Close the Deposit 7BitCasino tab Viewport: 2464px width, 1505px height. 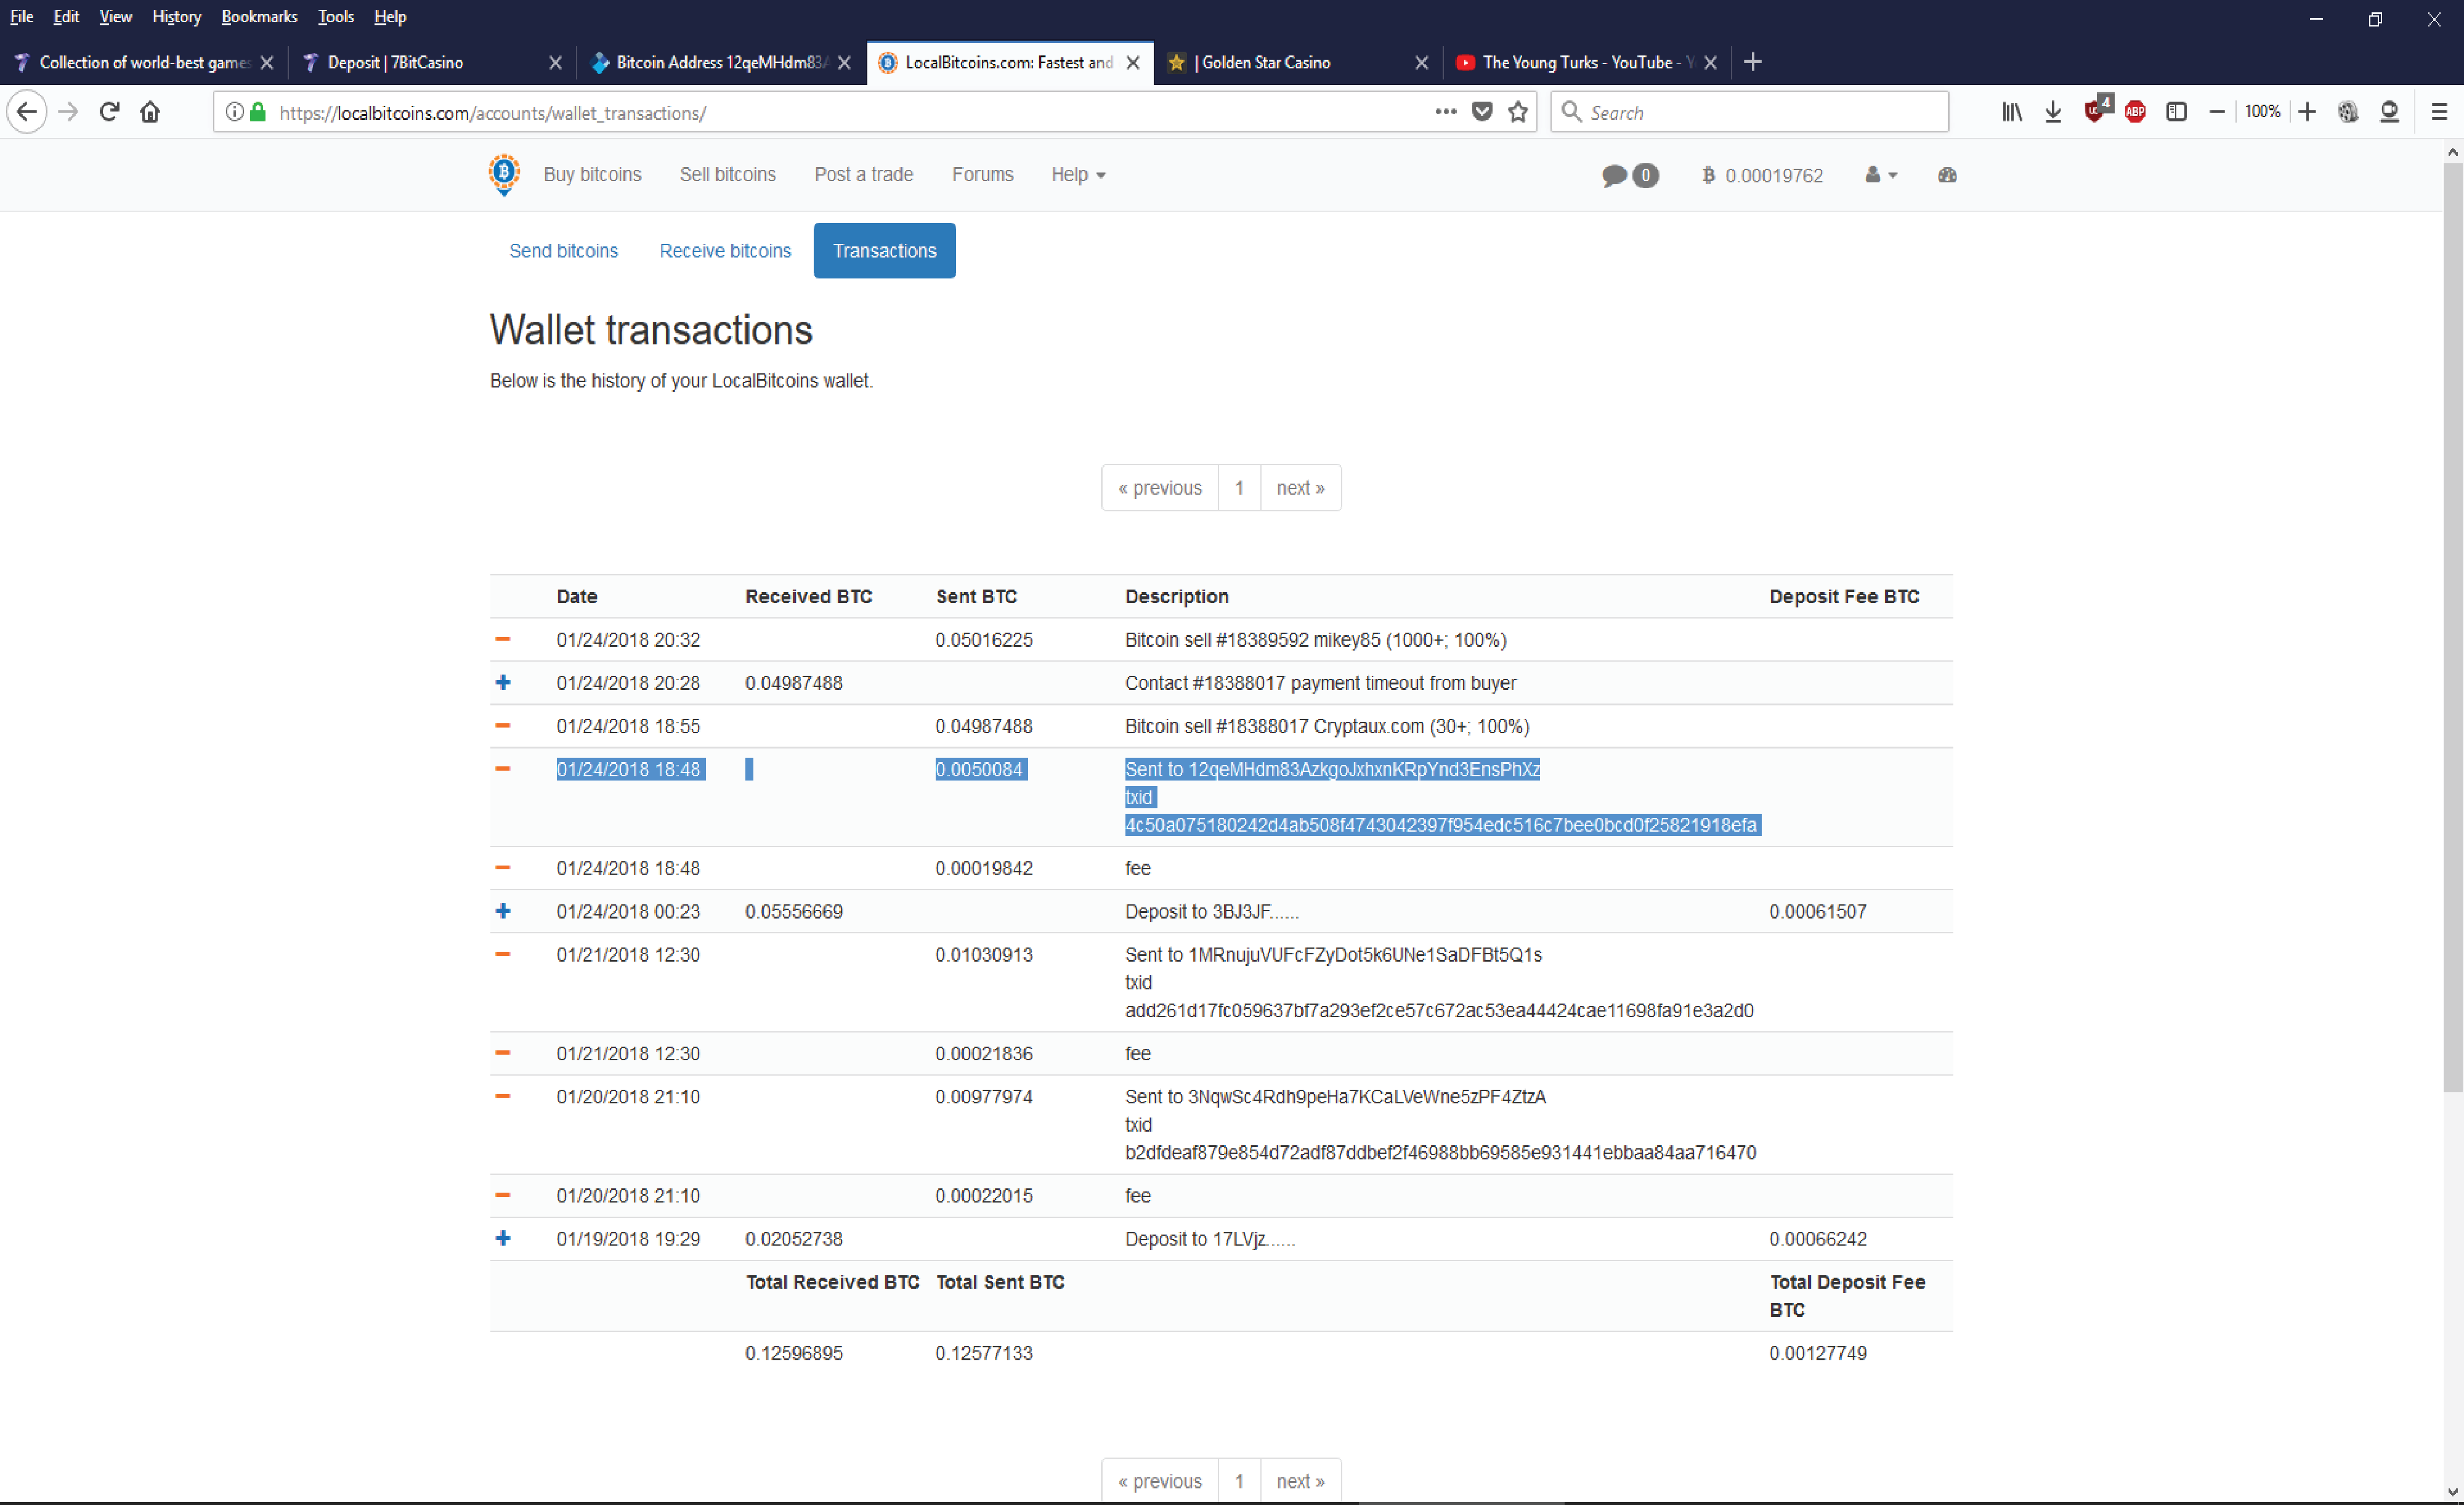555,63
